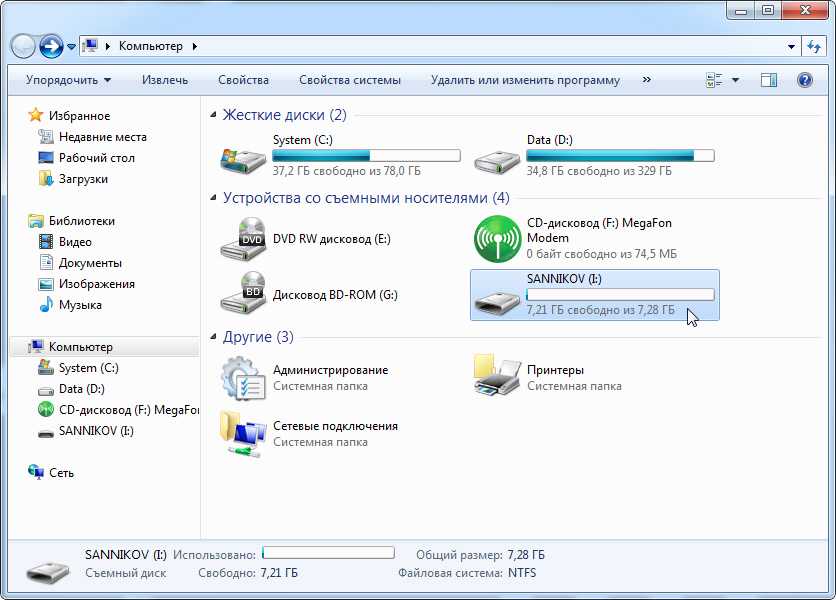The image size is (836, 600).
Task: Select the Дисковод BD-ROM (G:) icon
Action: tap(244, 293)
